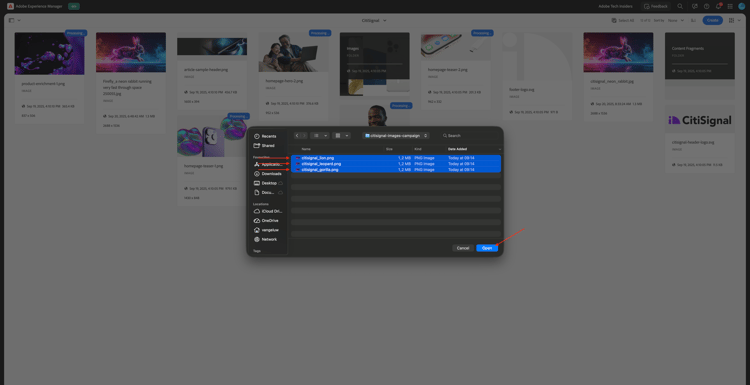
Task: Select citisignal_leopard.png in file list
Action: pyautogui.click(x=396, y=164)
